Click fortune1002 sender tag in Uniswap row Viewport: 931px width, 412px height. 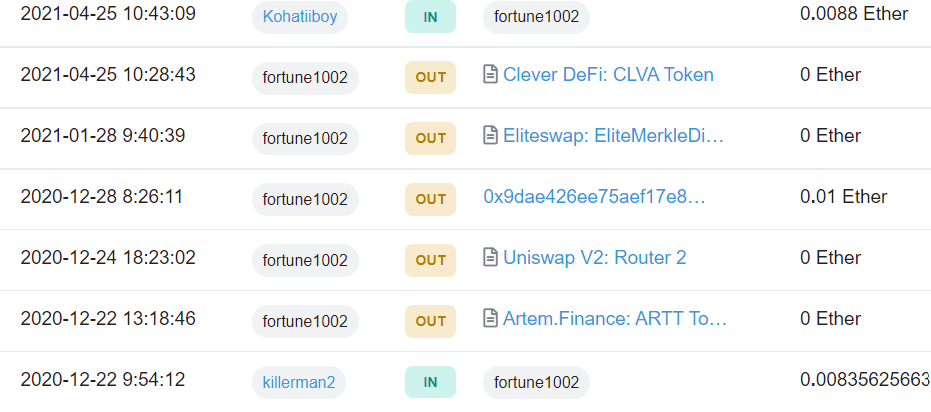click(305, 260)
